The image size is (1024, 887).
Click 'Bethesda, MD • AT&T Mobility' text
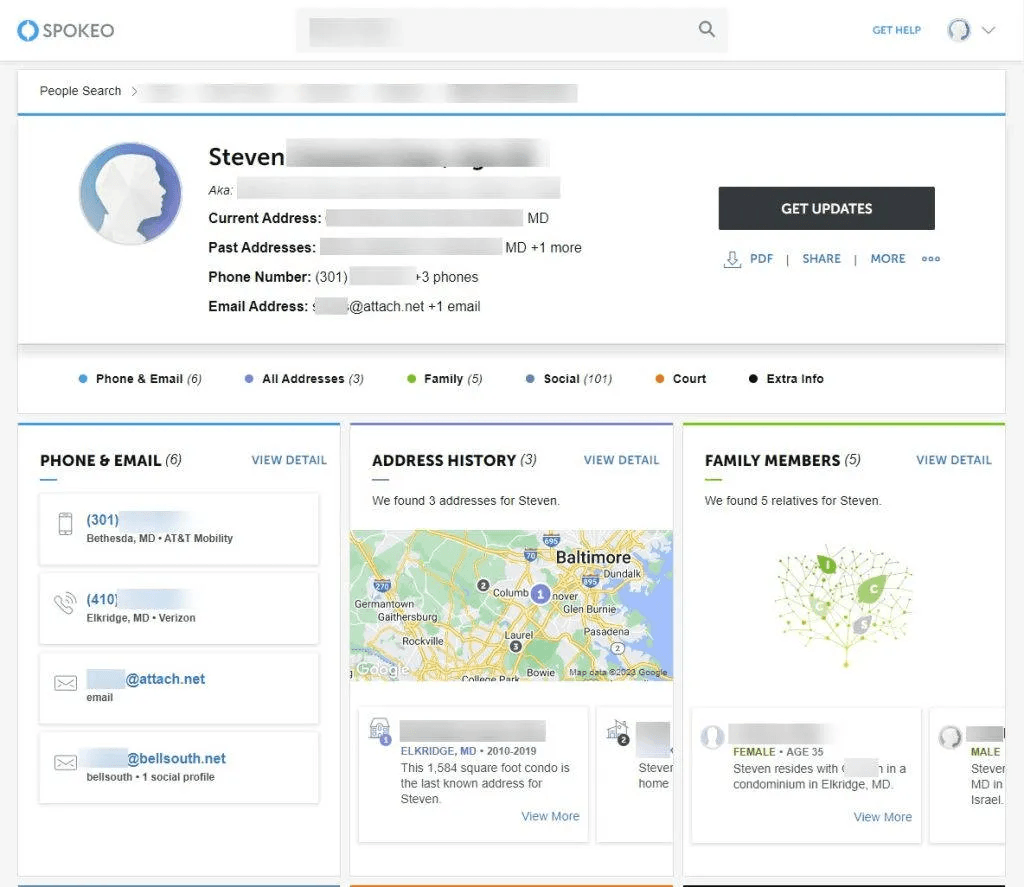(159, 538)
